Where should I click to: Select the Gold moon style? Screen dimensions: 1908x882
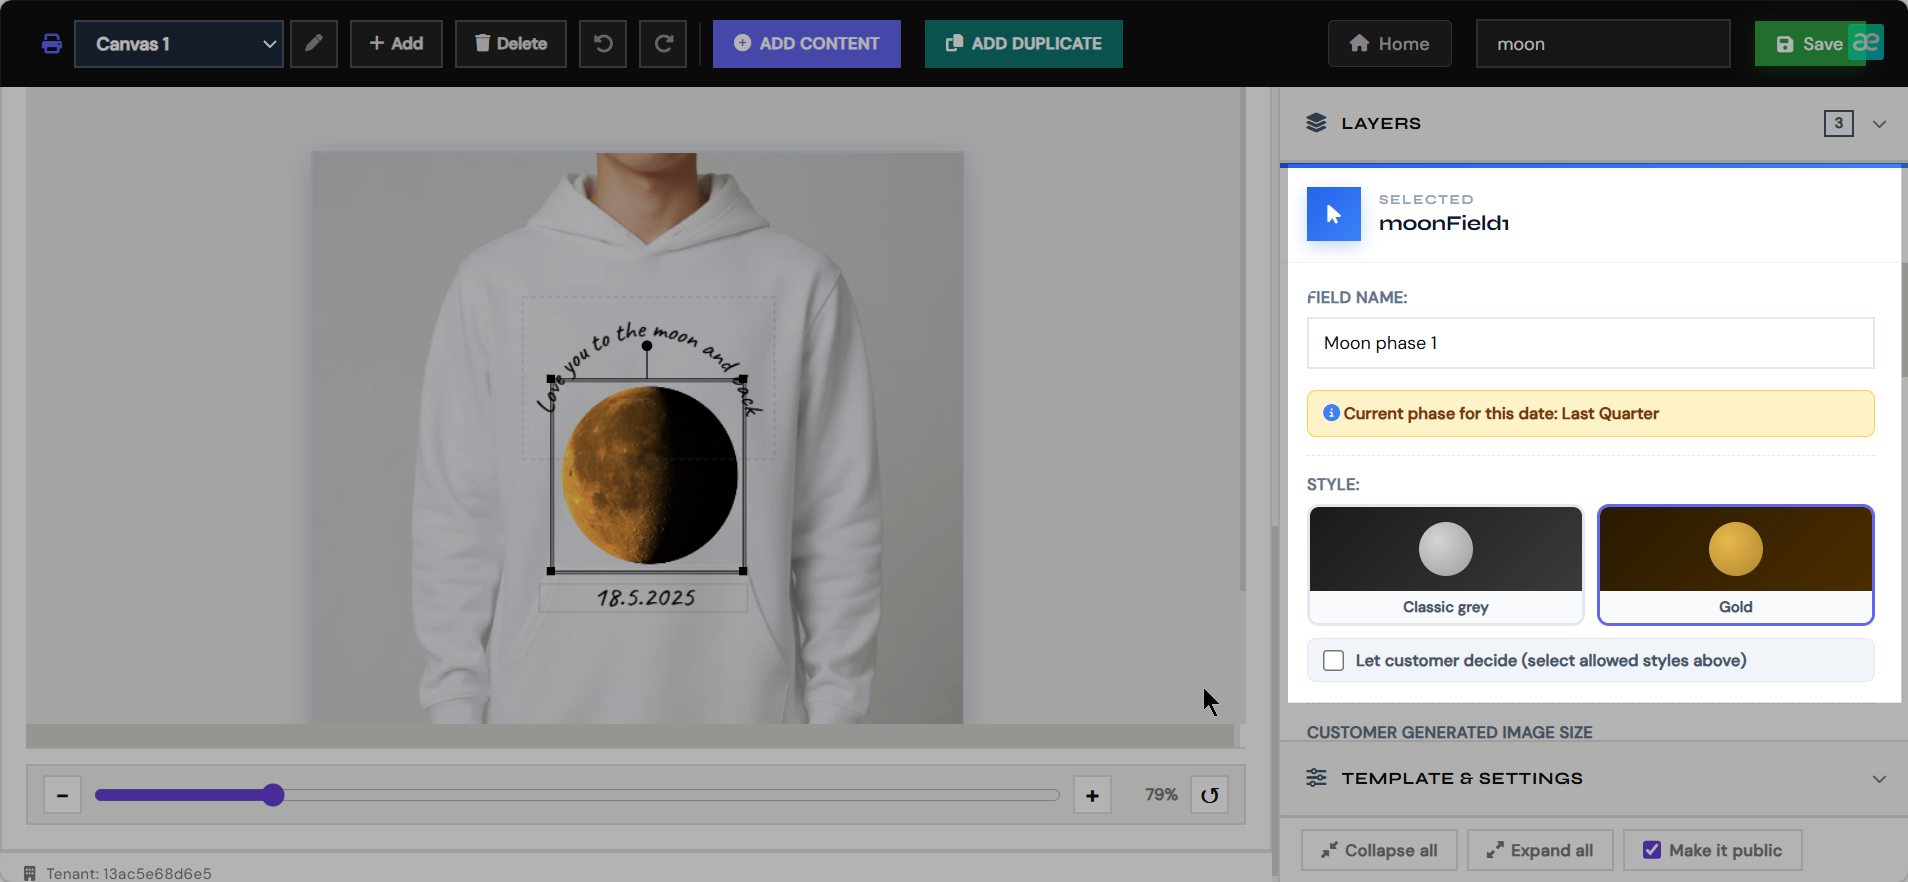(1736, 565)
